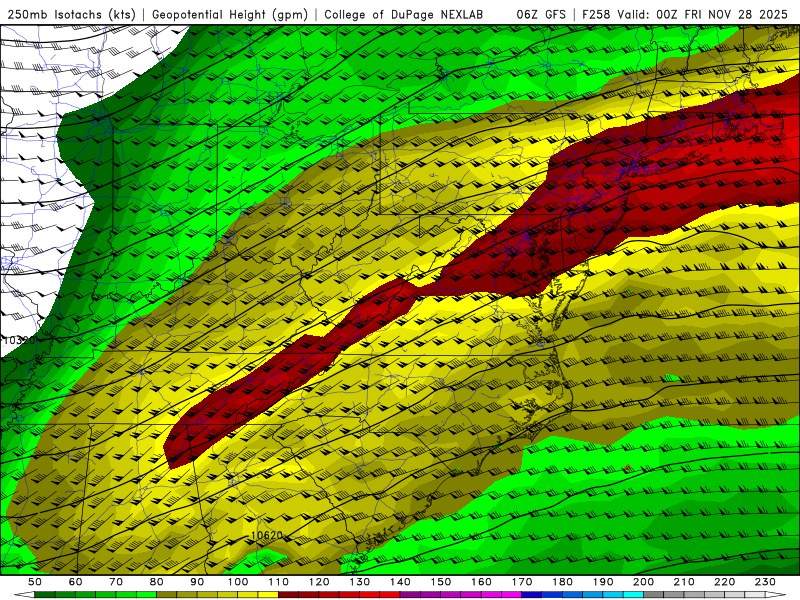This screenshot has width=800, height=600.
Task: Click the legend value 190
Action: tap(603, 582)
